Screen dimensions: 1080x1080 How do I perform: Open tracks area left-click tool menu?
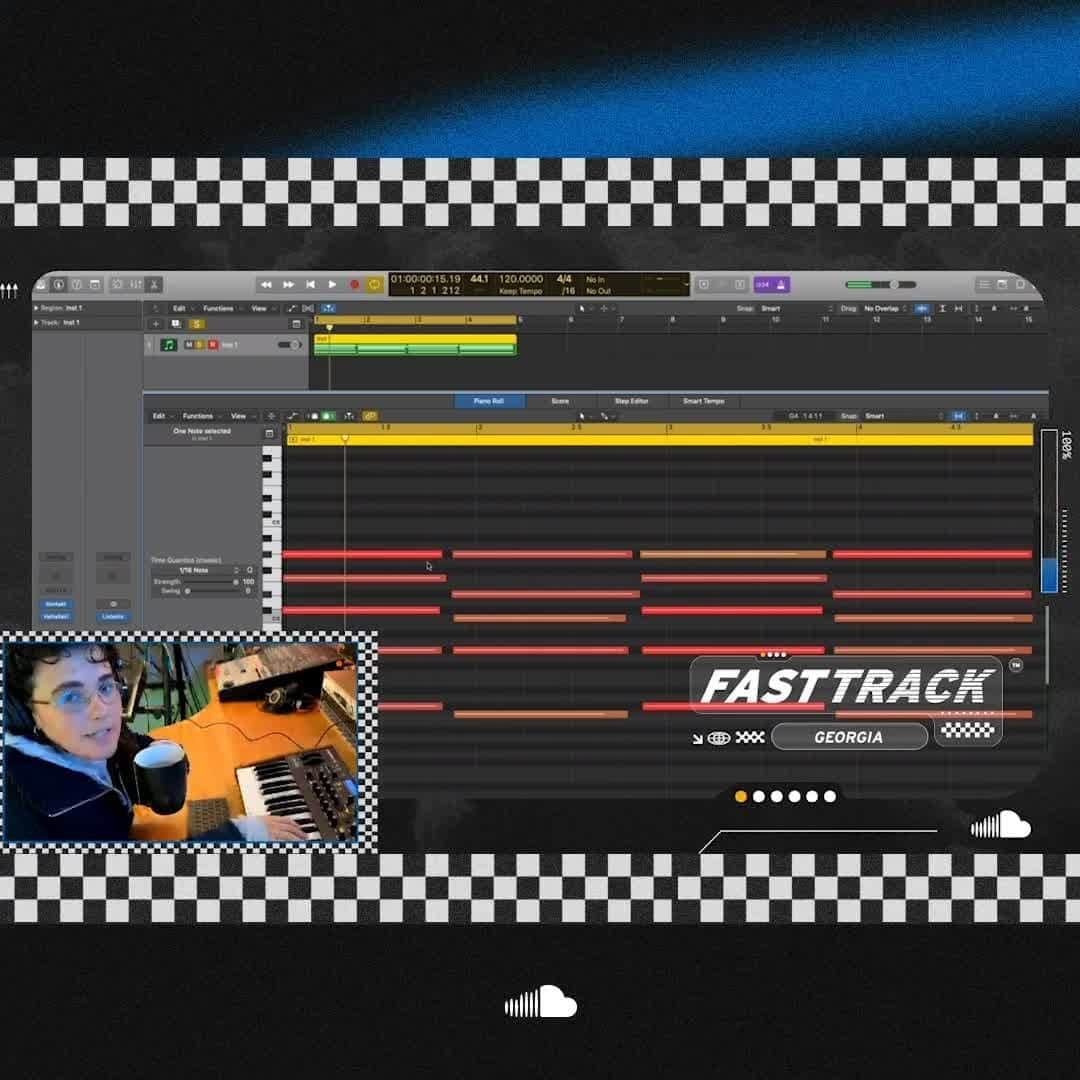click(584, 309)
